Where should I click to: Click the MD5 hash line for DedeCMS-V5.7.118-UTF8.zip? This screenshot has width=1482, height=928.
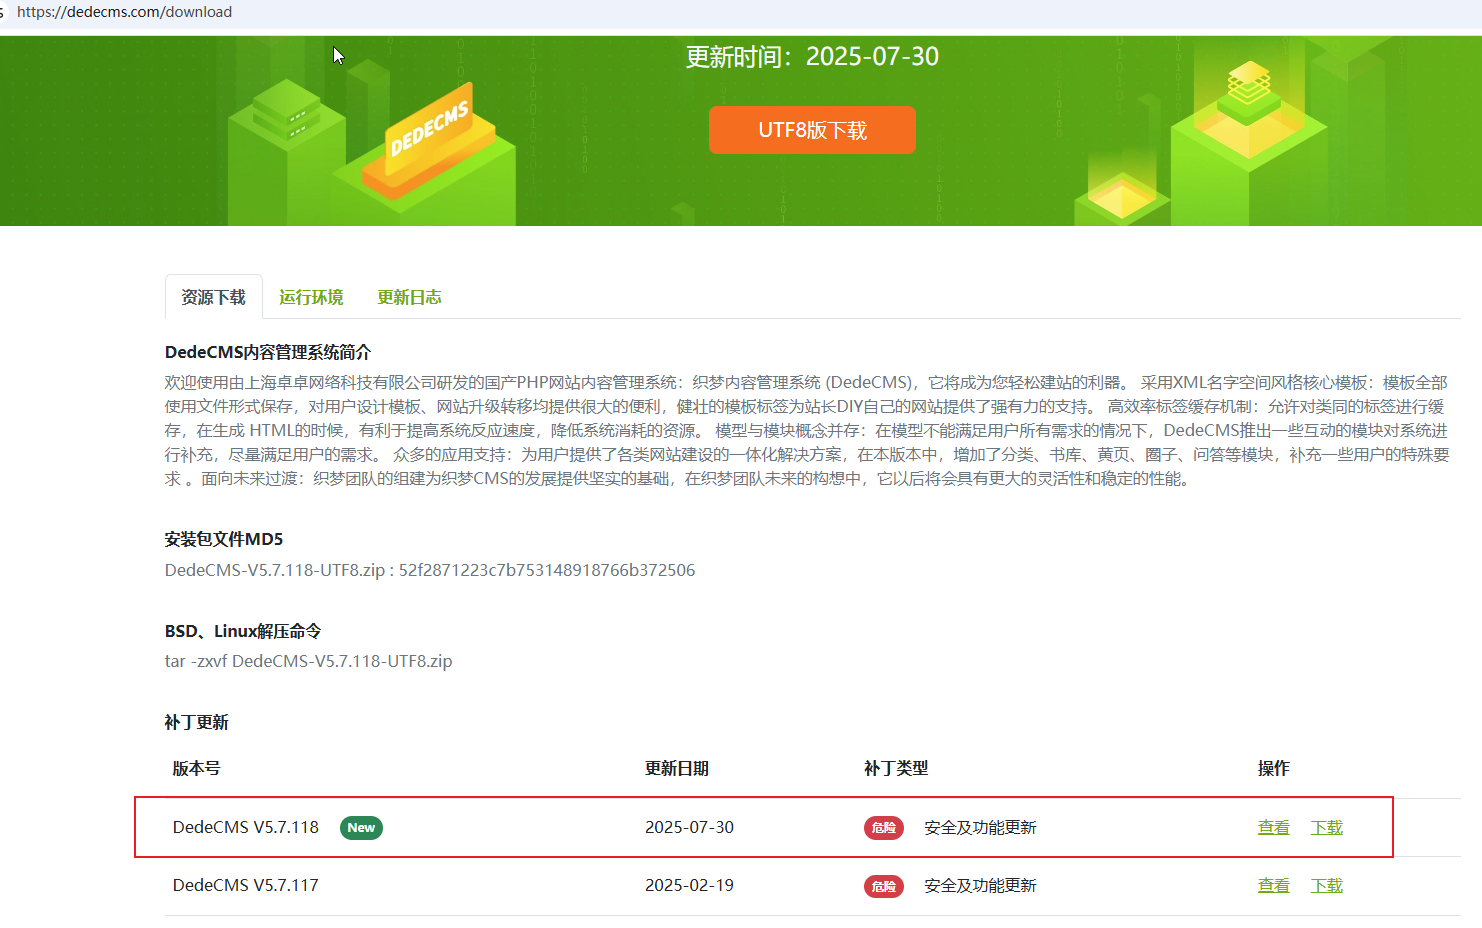click(x=430, y=570)
